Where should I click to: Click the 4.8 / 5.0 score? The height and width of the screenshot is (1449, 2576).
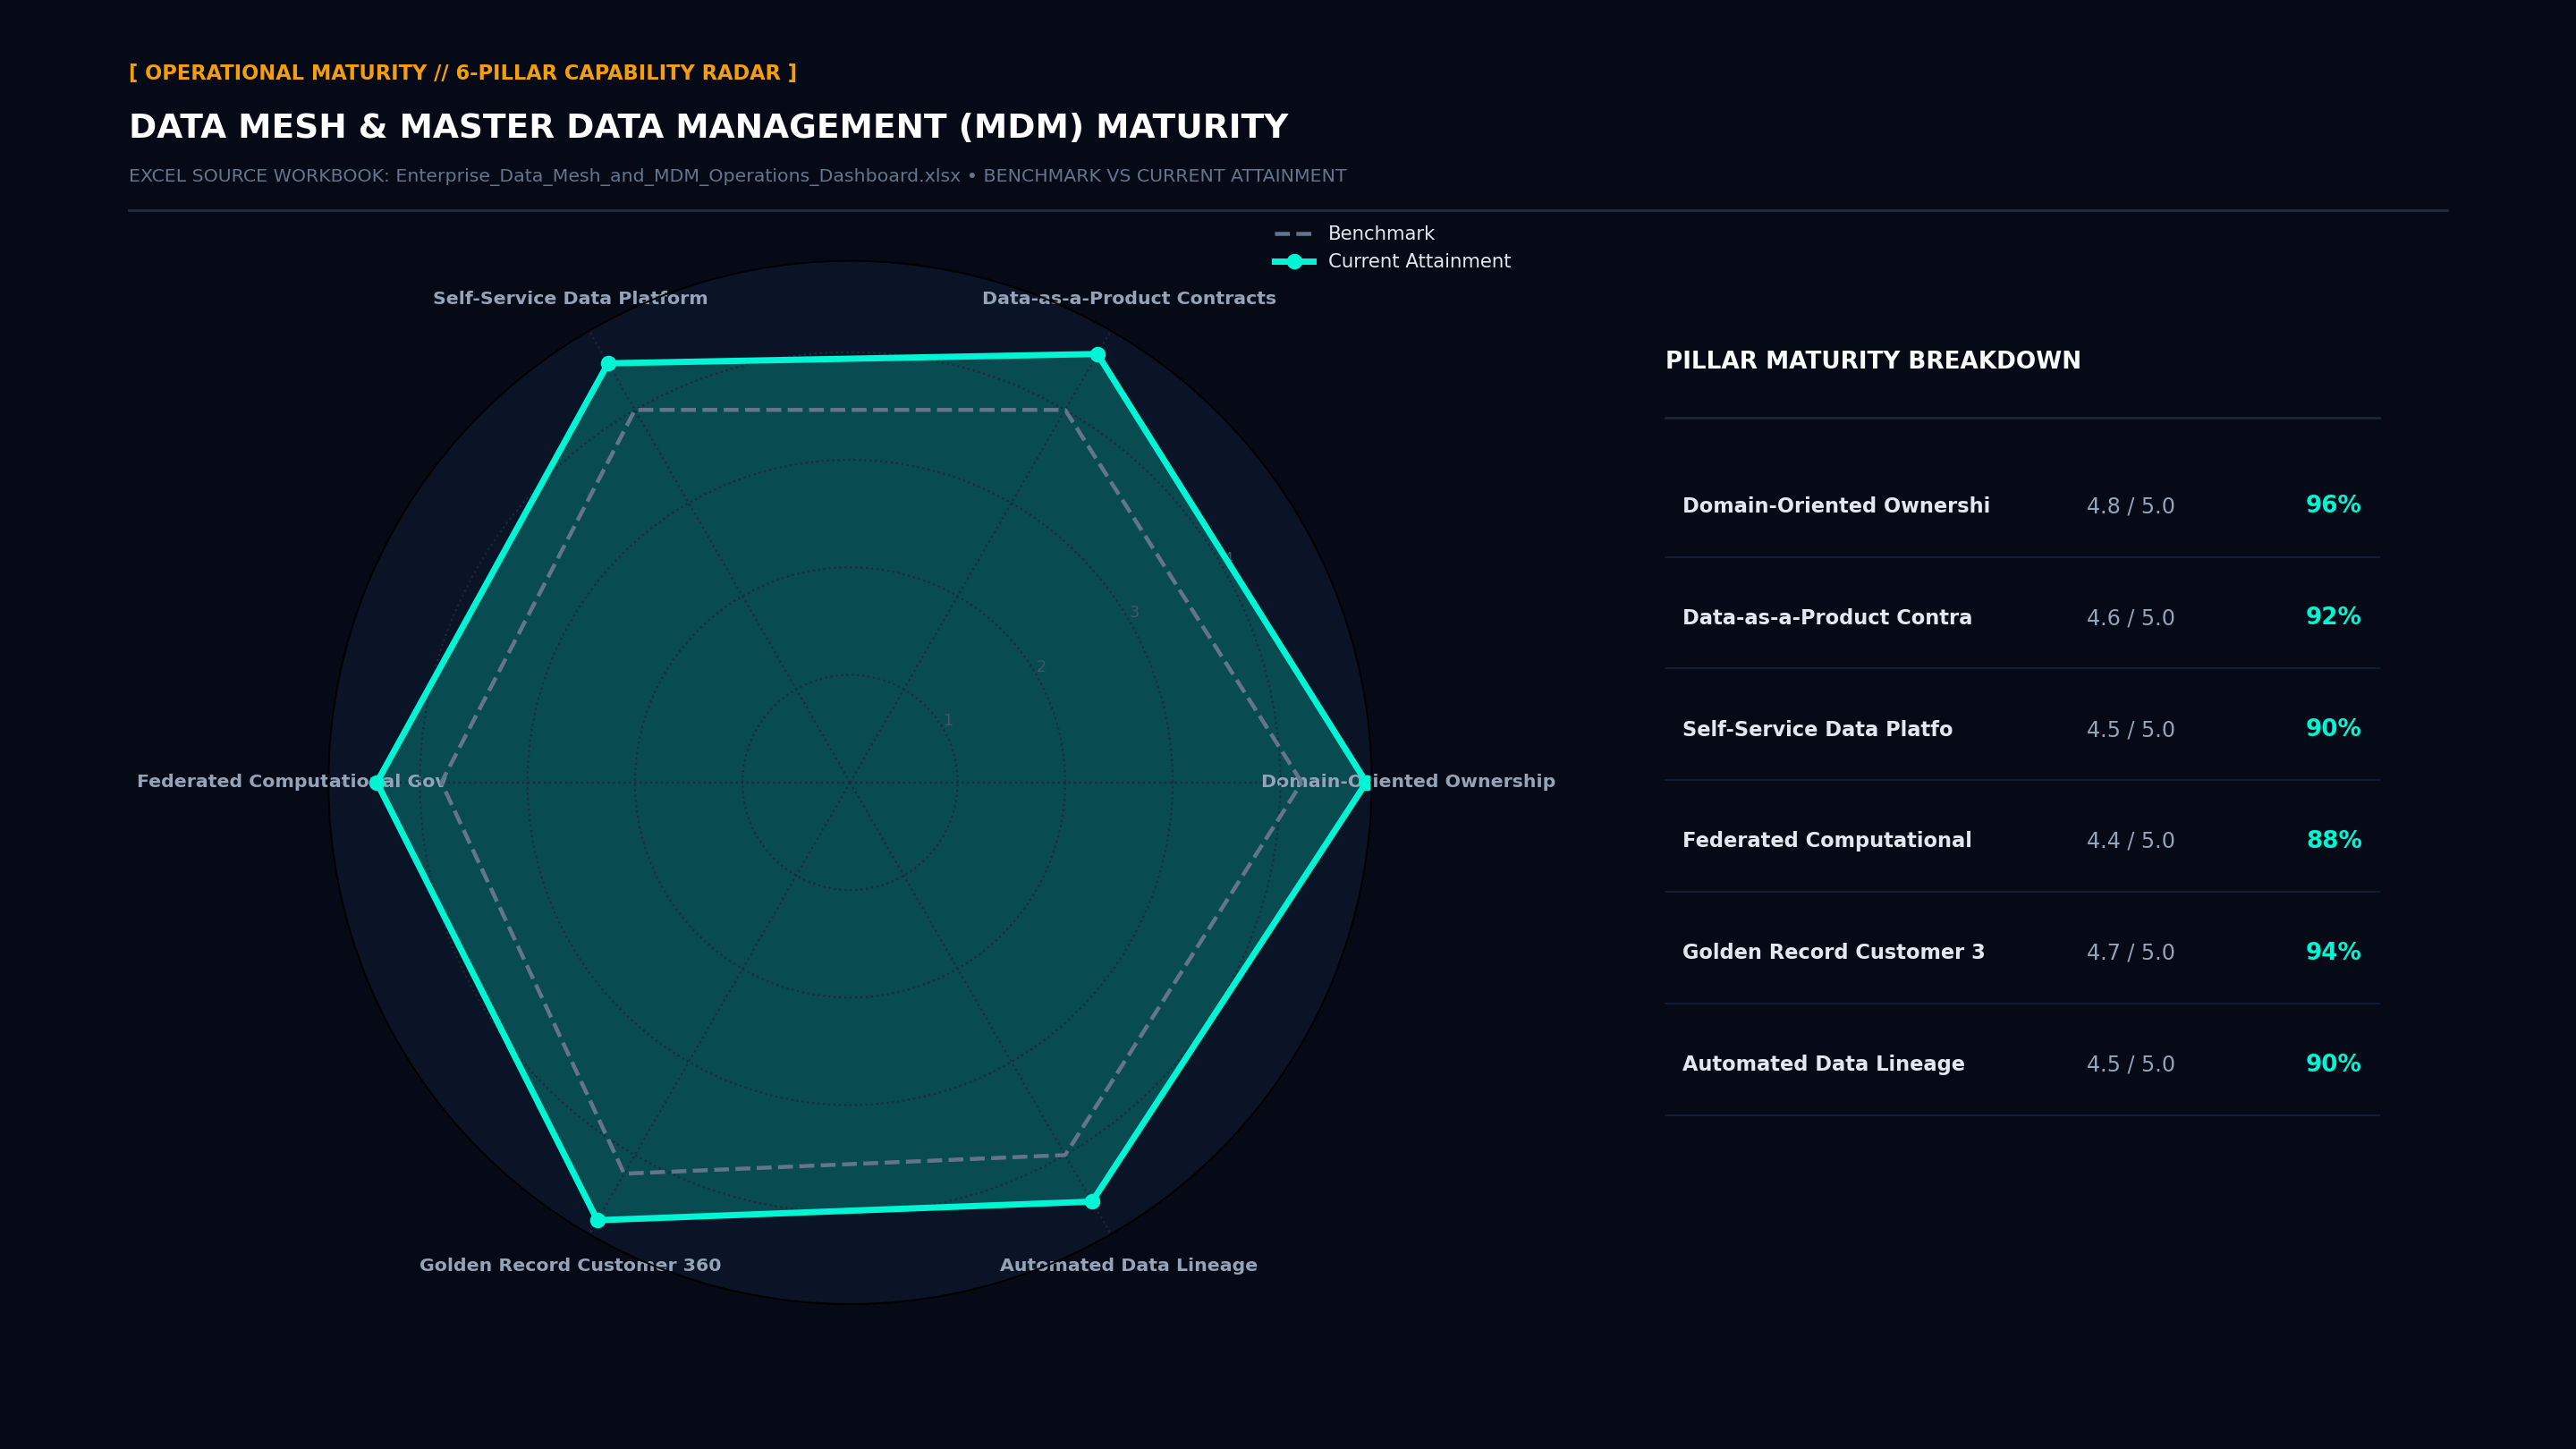(x=2131, y=507)
